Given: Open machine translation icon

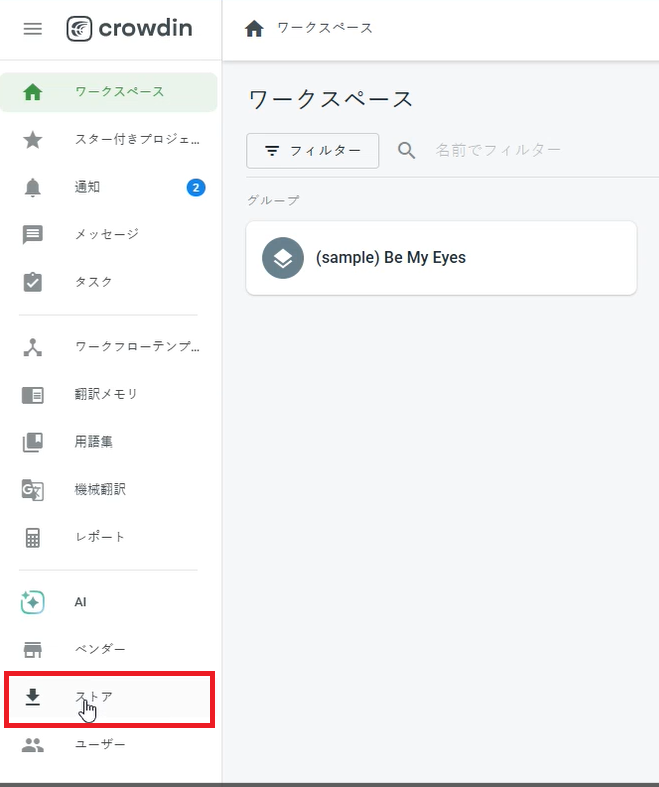Looking at the screenshot, I should (33, 490).
